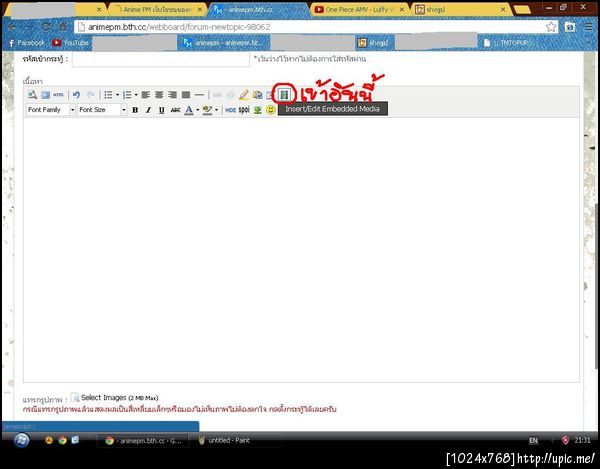Reload the page

pyautogui.click(x=46, y=27)
